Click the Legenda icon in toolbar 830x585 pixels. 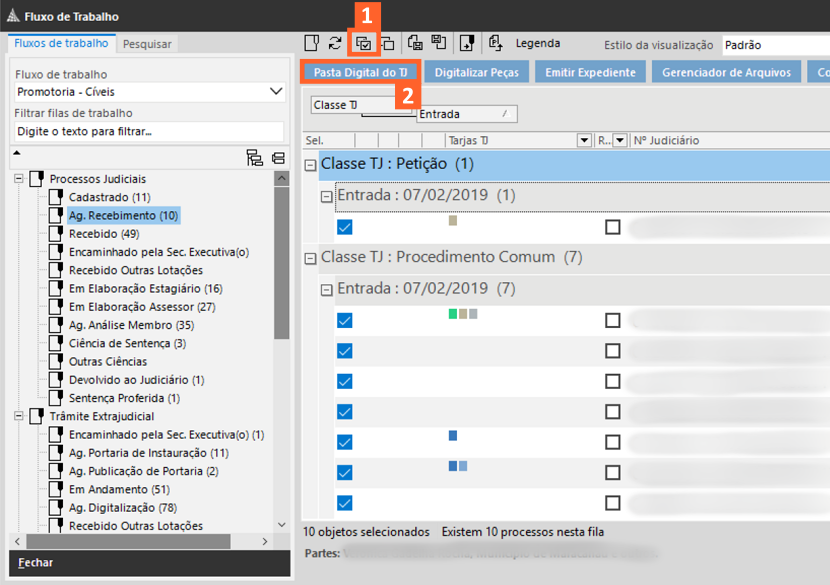495,43
